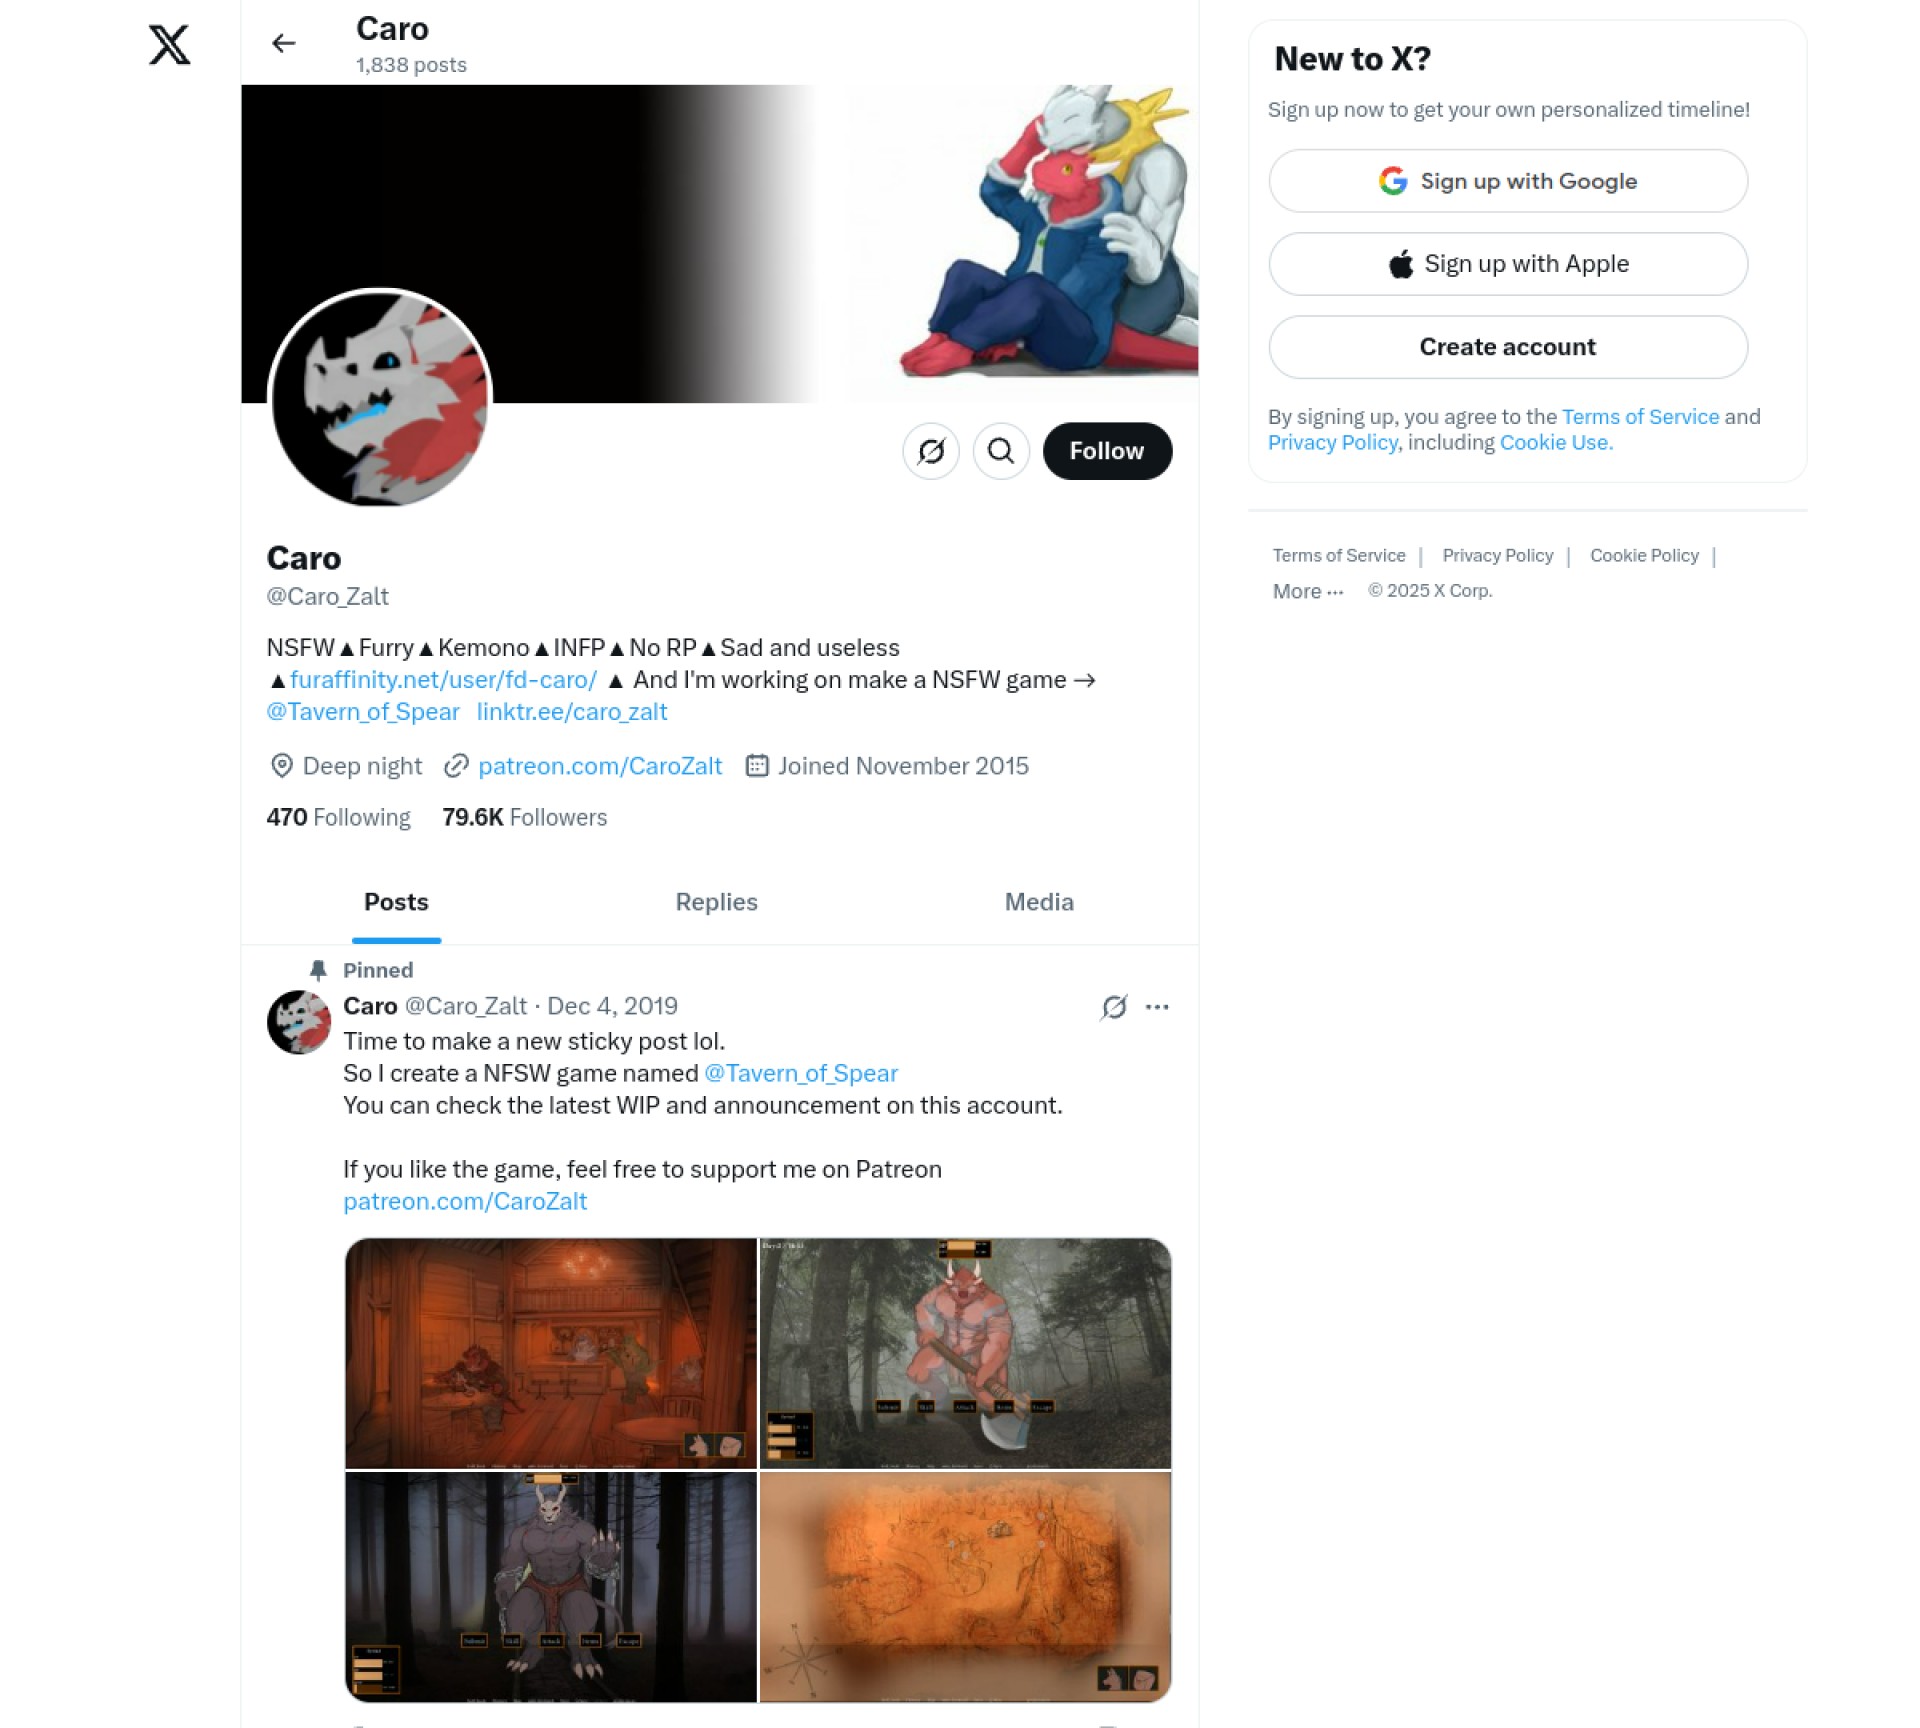Viewport: 1920px width, 1728px height.
Task: Open the orange map image thumbnail
Action: 965,1587
